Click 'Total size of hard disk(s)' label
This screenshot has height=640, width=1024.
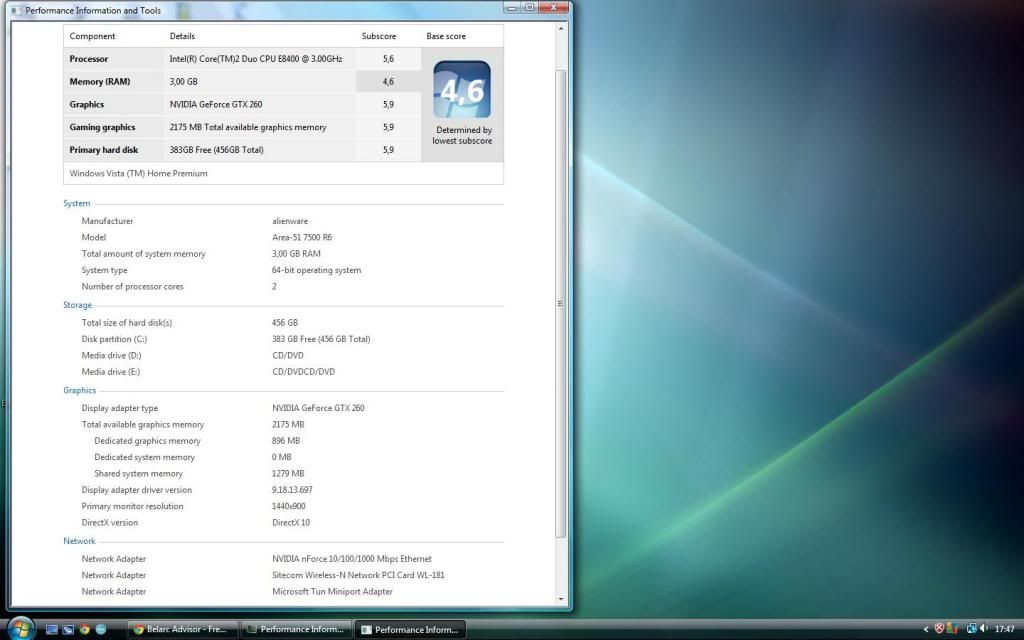(x=127, y=323)
